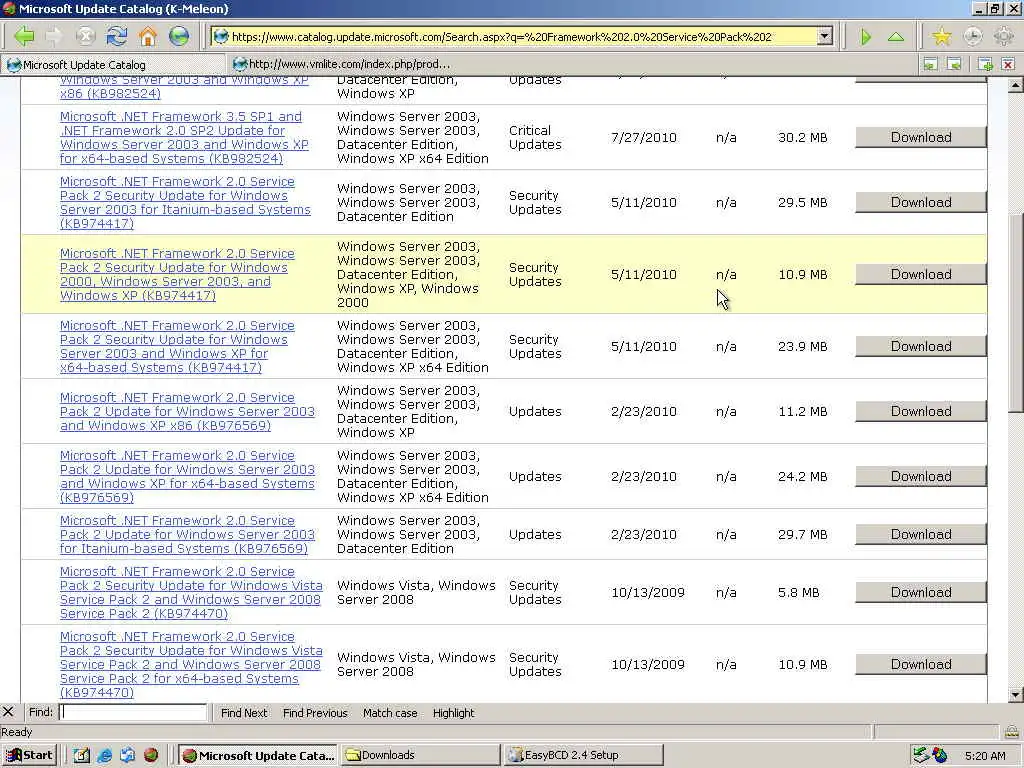The height and width of the screenshot is (768, 1024).
Task: Open KB974417 Itanium-based Systems link
Action: tap(185, 202)
